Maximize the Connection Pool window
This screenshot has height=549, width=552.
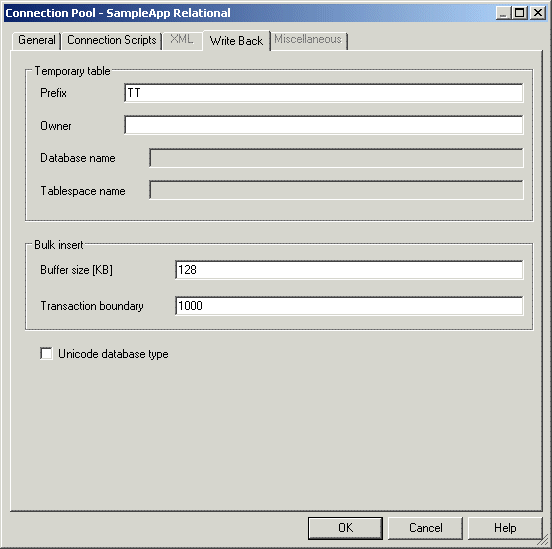tap(520, 13)
